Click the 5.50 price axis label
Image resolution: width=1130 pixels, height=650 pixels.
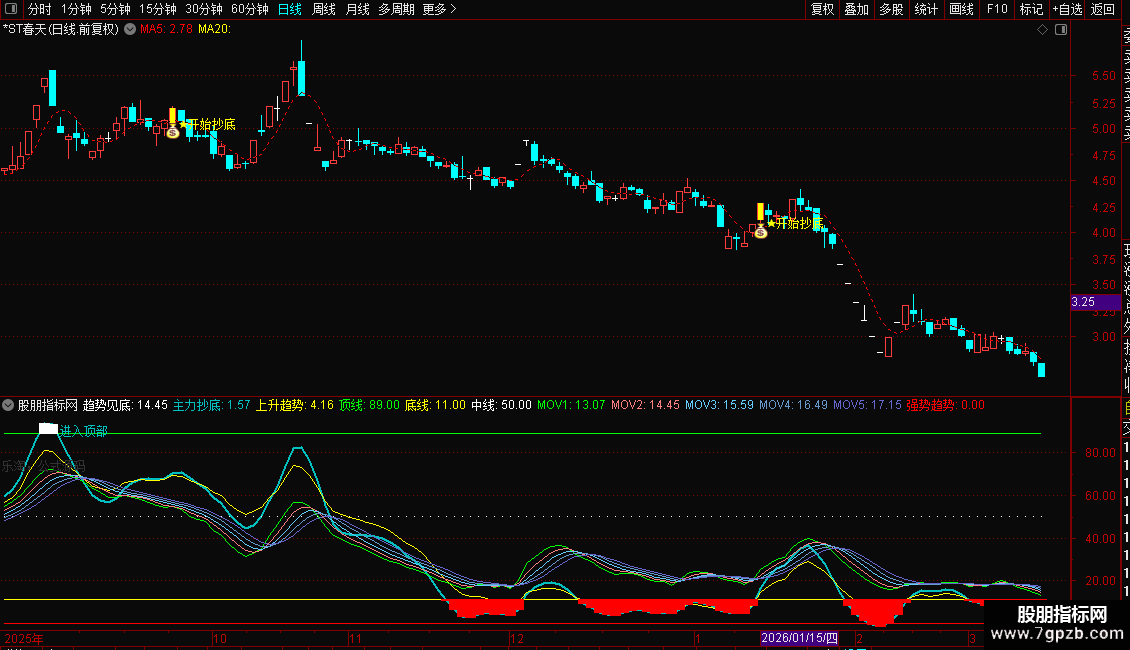coord(1103,76)
